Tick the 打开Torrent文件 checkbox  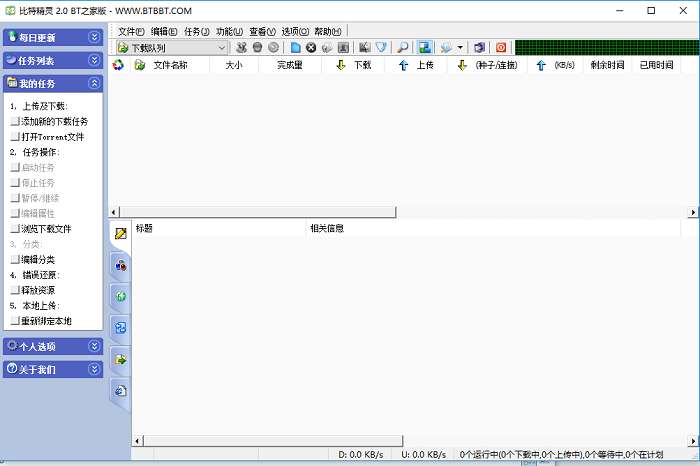[x=15, y=137]
